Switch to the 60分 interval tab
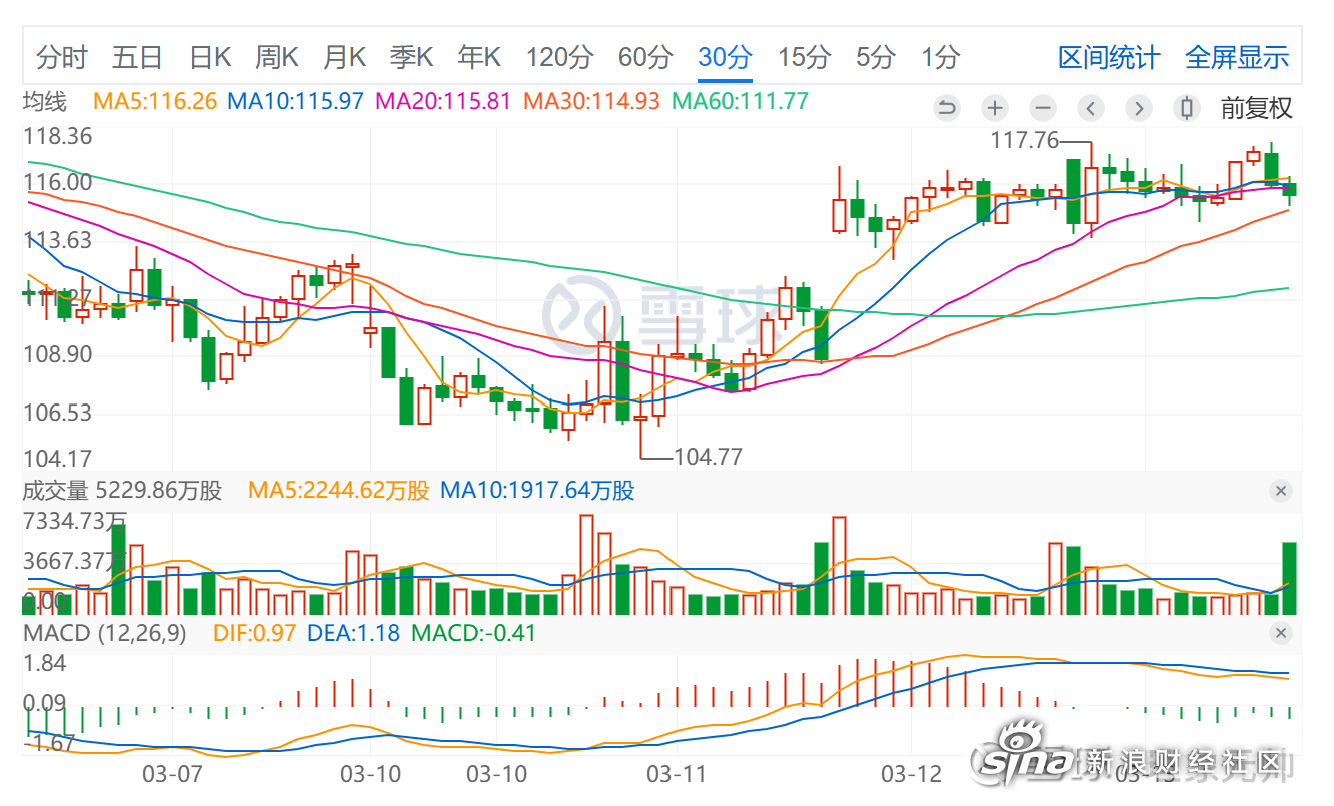Screen dimensions: 1334x806 point(645,57)
